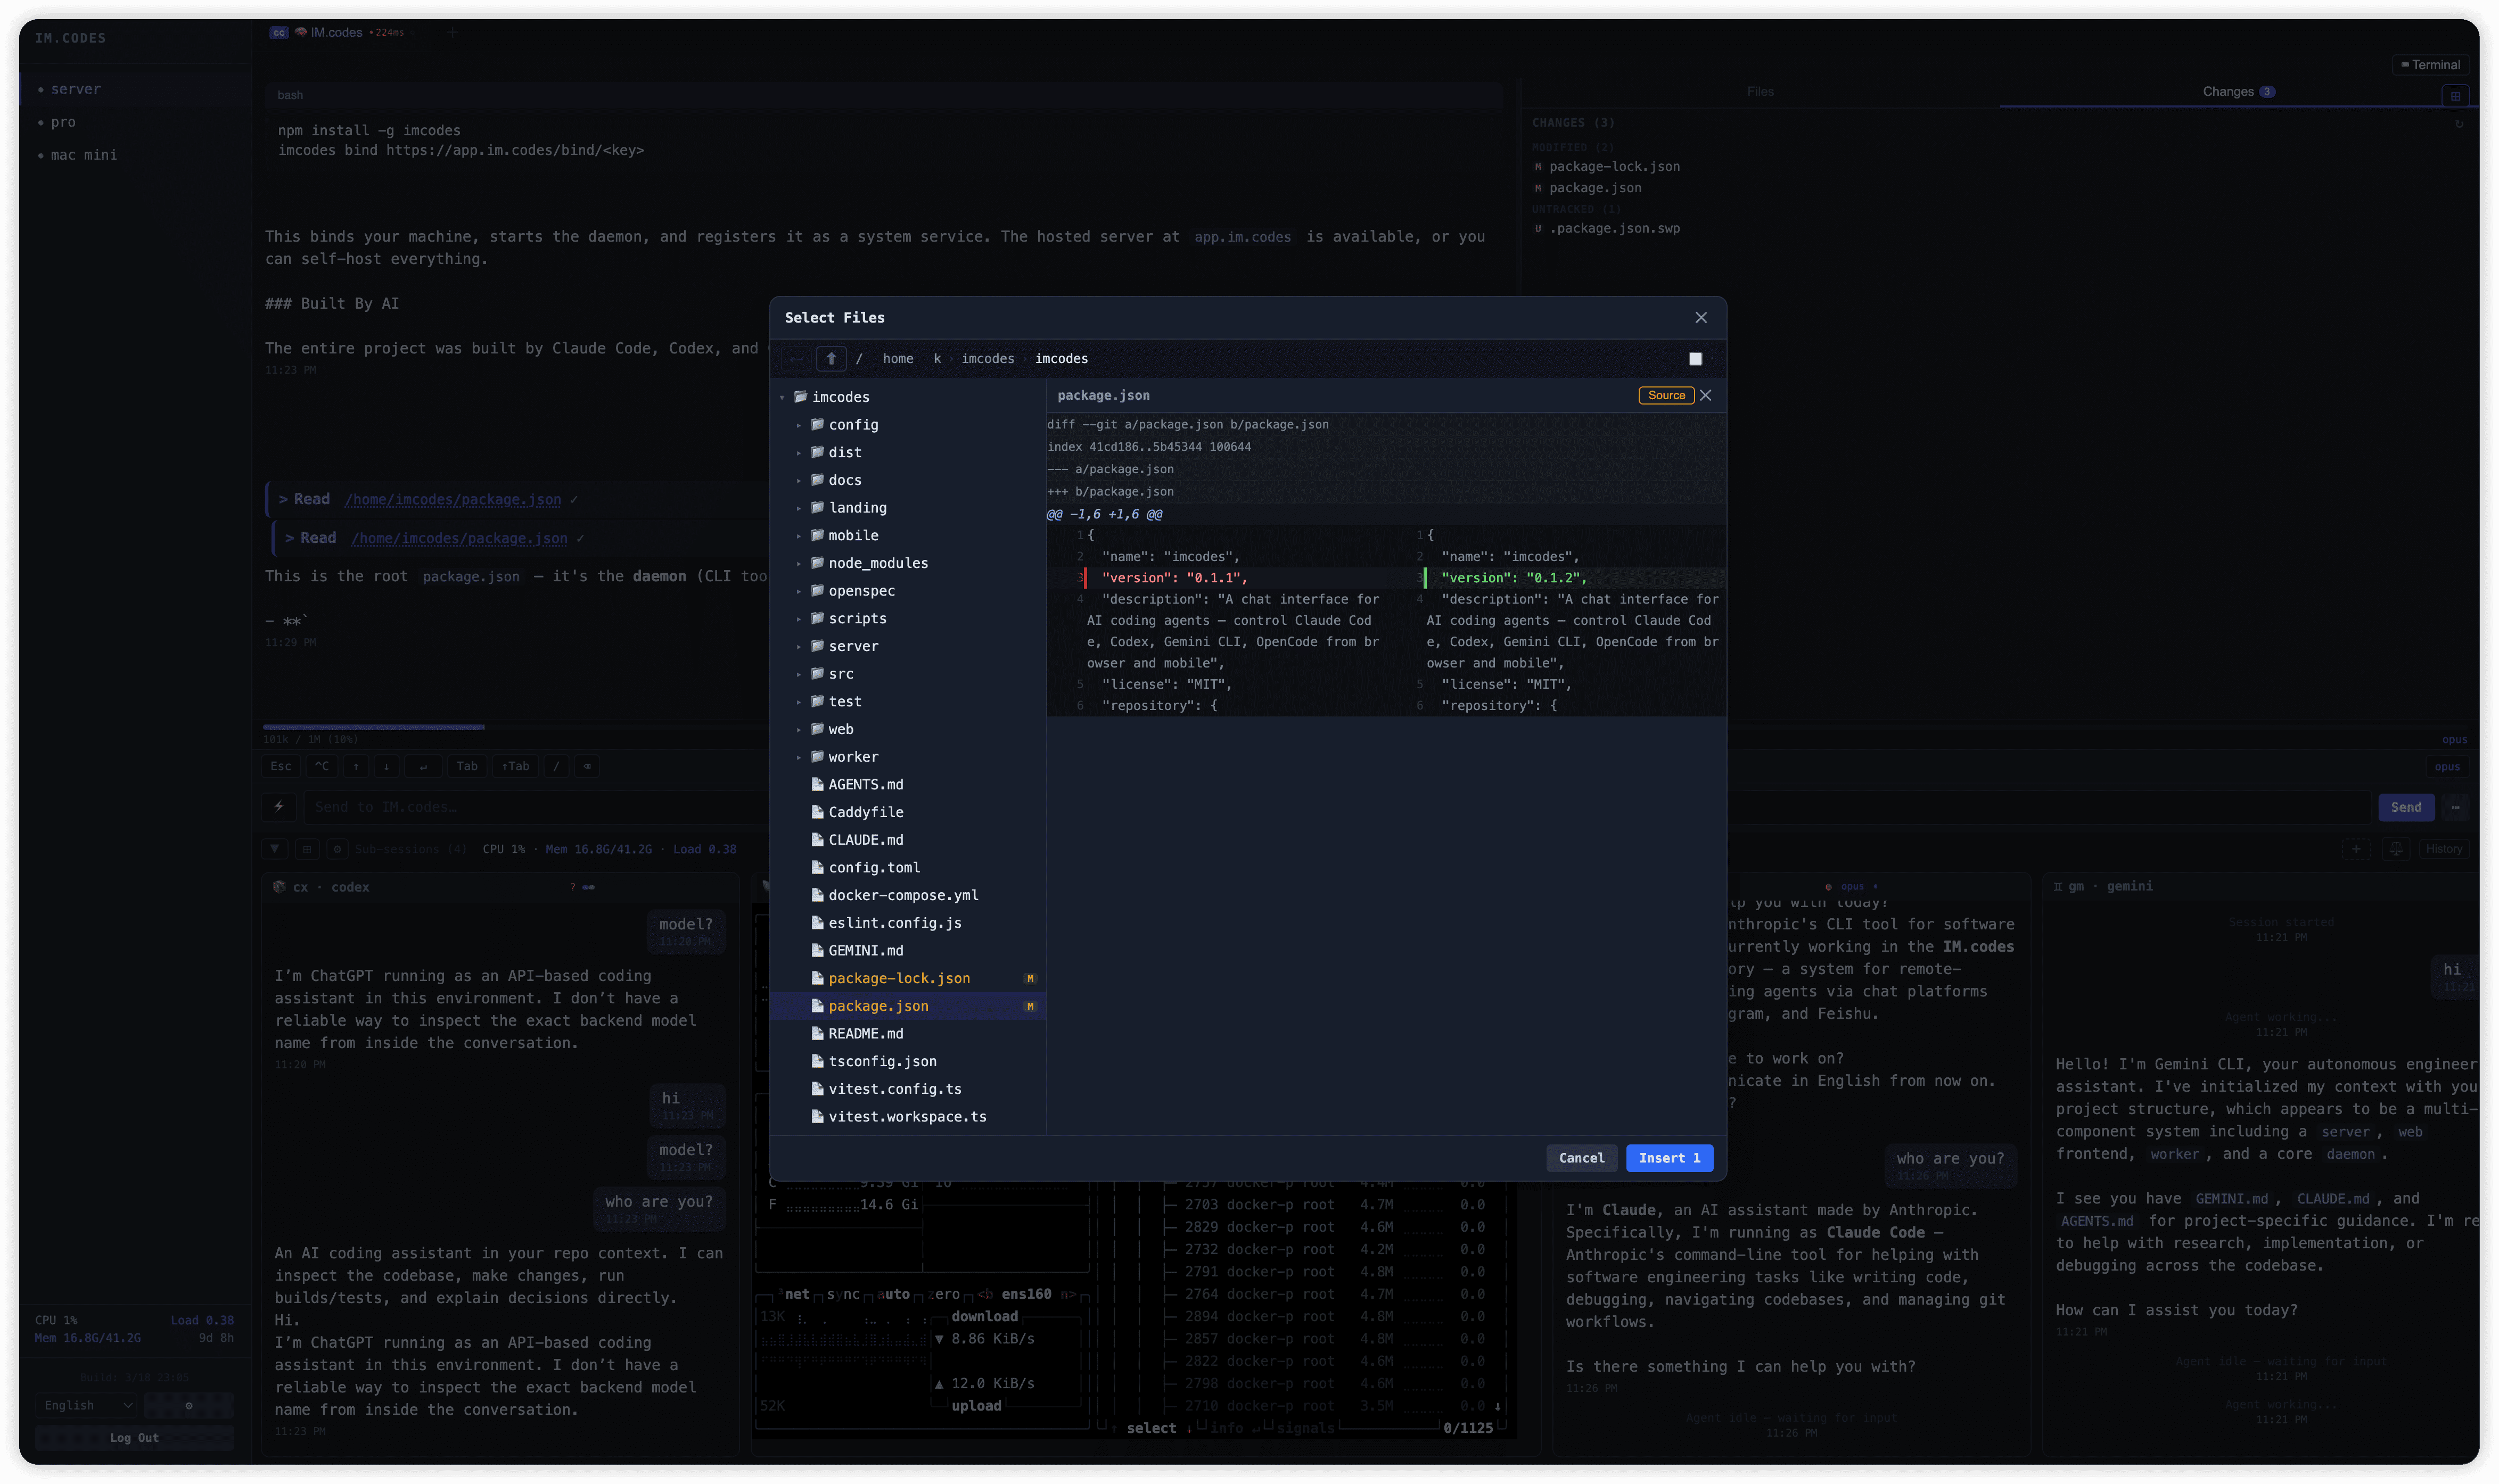Click the settings gear beside the language selector
Screen dimensions: 2499x1484
click(x=189, y=1405)
